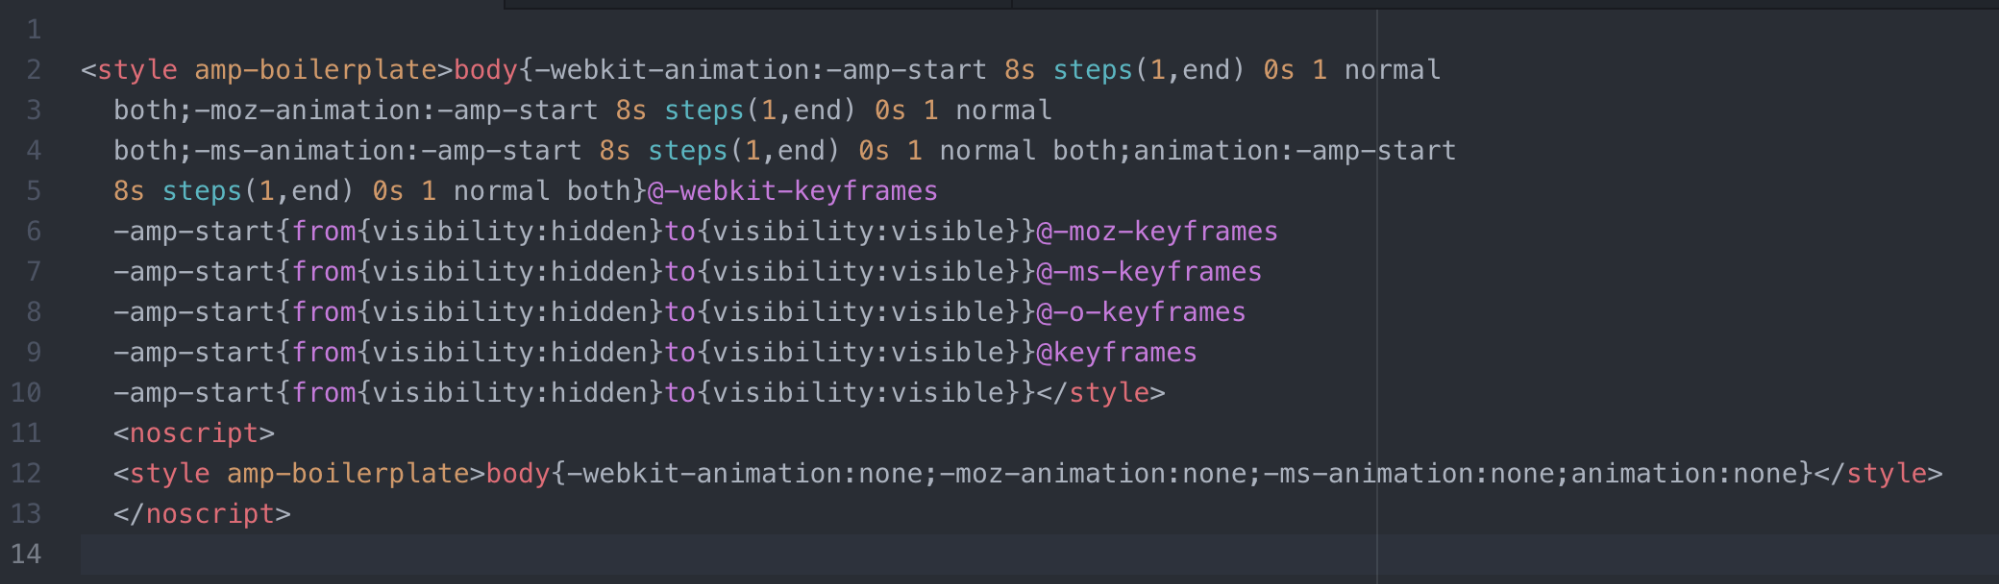Click the @-moz-keyframes rule text
This screenshot has width=1999, height=585.
1158,231
